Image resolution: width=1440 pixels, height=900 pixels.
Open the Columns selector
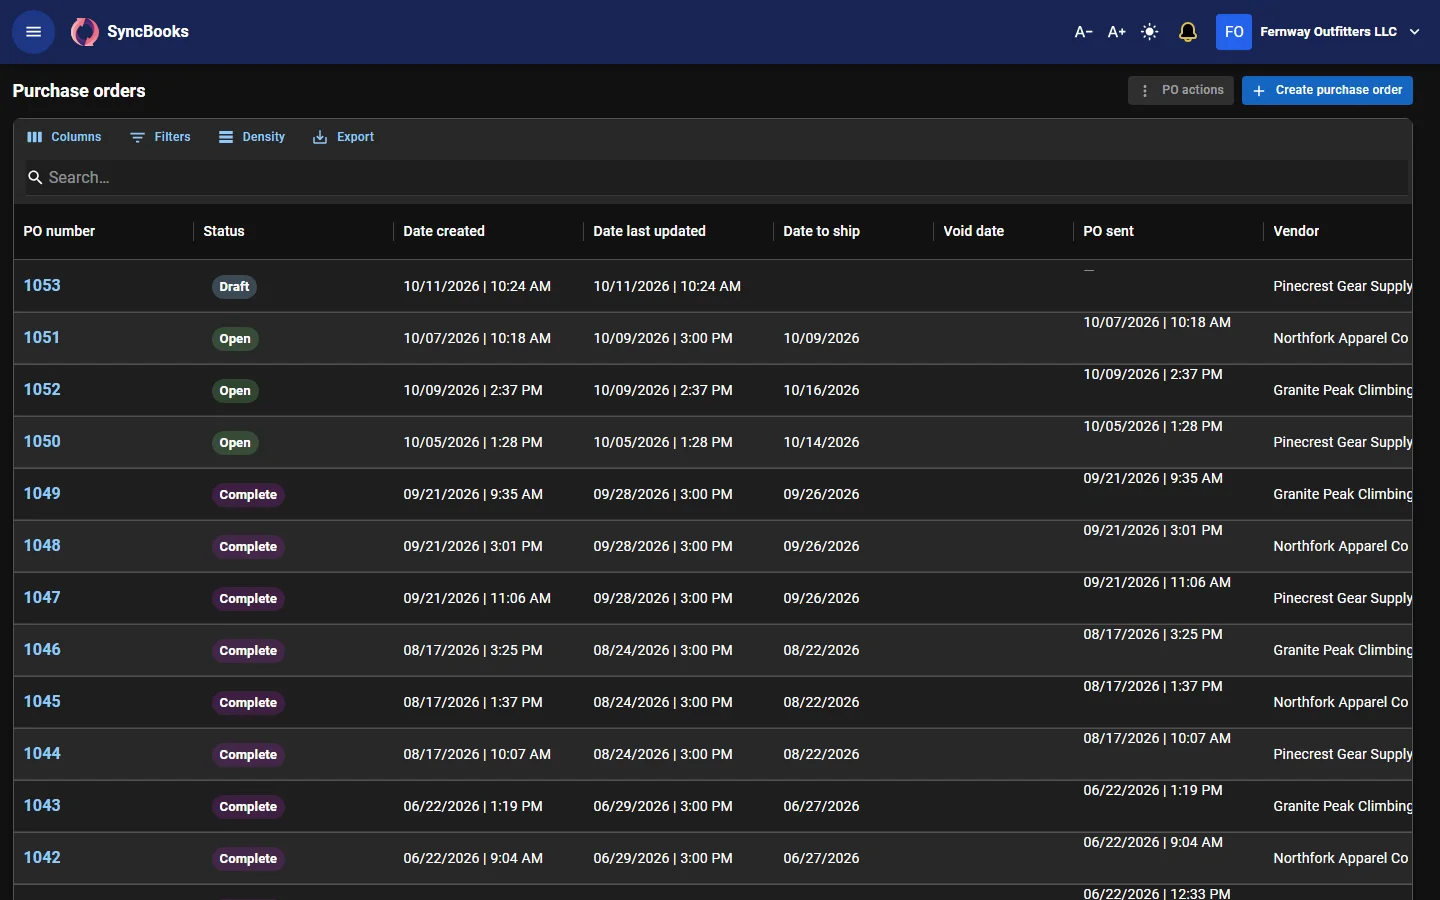(x=64, y=137)
